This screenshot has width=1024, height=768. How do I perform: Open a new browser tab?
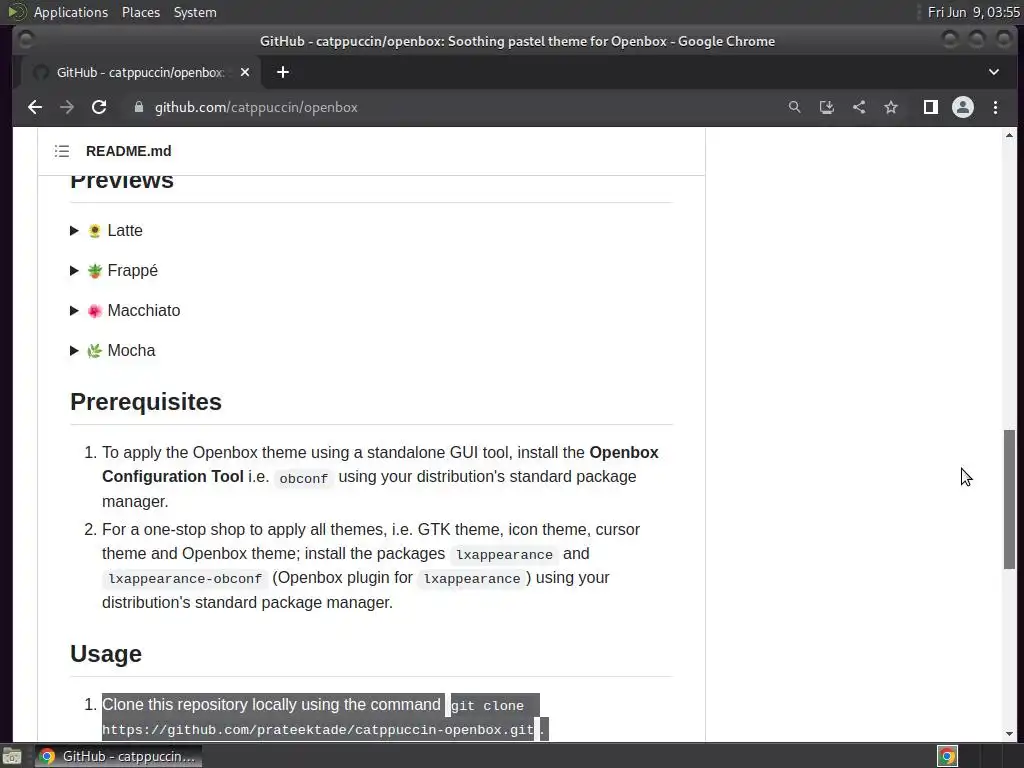coord(283,72)
